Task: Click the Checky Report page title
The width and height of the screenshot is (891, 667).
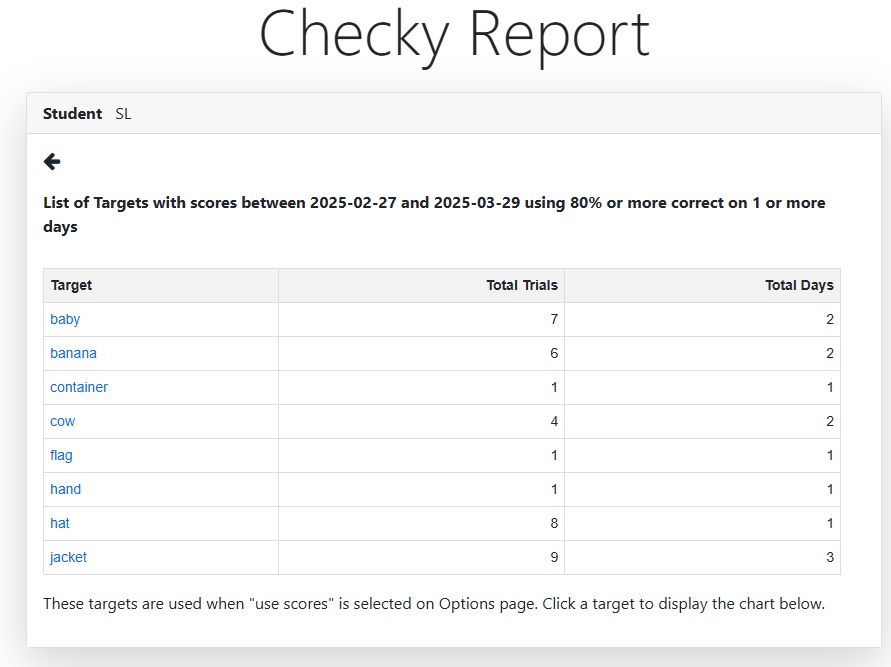Action: tap(454, 35)
